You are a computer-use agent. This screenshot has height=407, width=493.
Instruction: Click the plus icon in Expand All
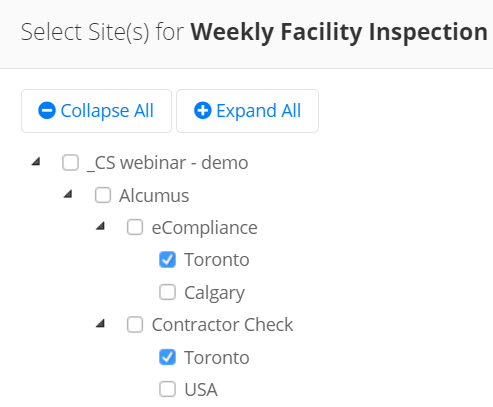202,110
